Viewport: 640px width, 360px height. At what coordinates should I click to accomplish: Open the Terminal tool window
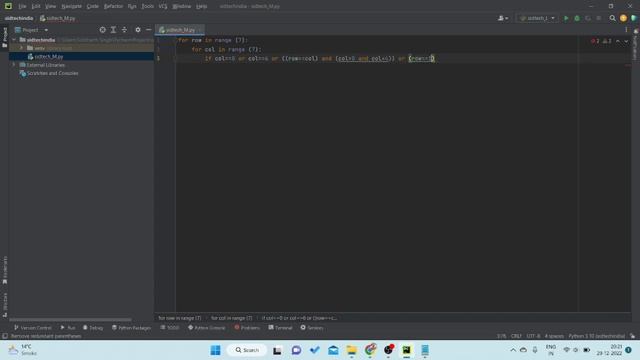click(x=280, y=328)
